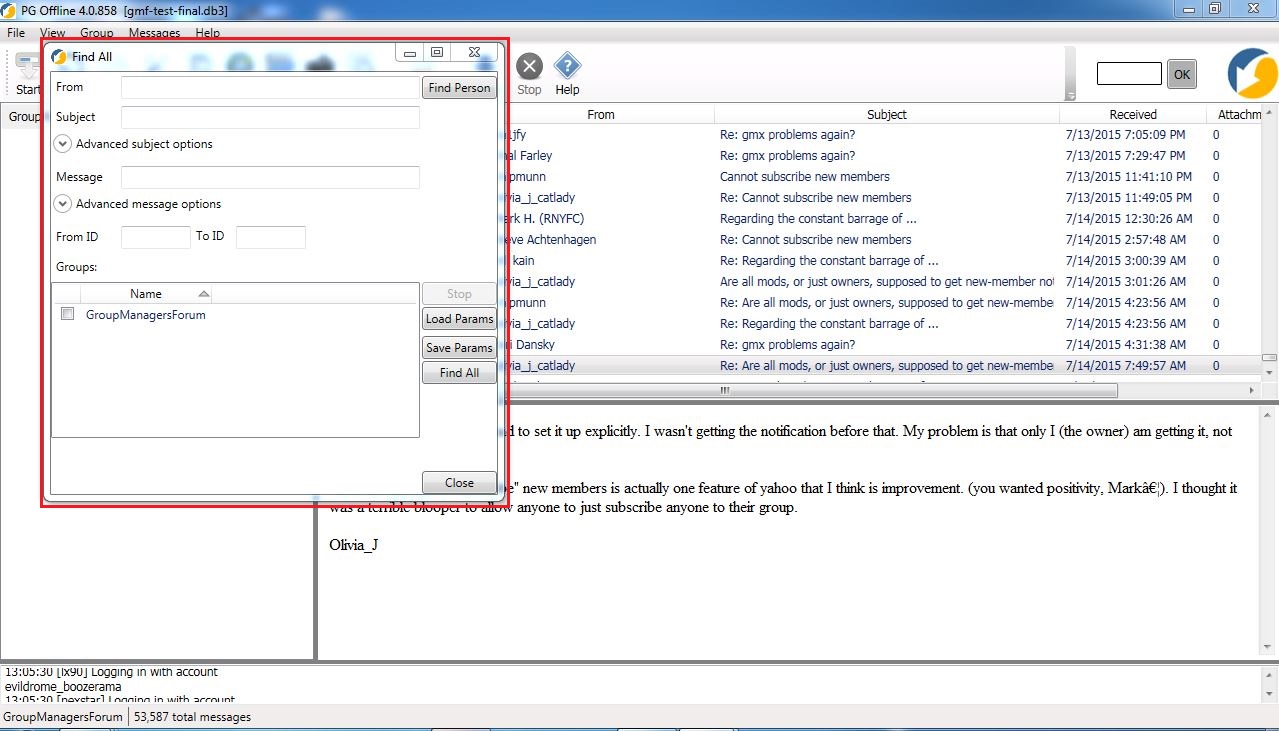Viewport: 1279px width, 731px height.
Task: Minimize the Find All dialog
Action: pyautogui.click(x=410, y=53)
